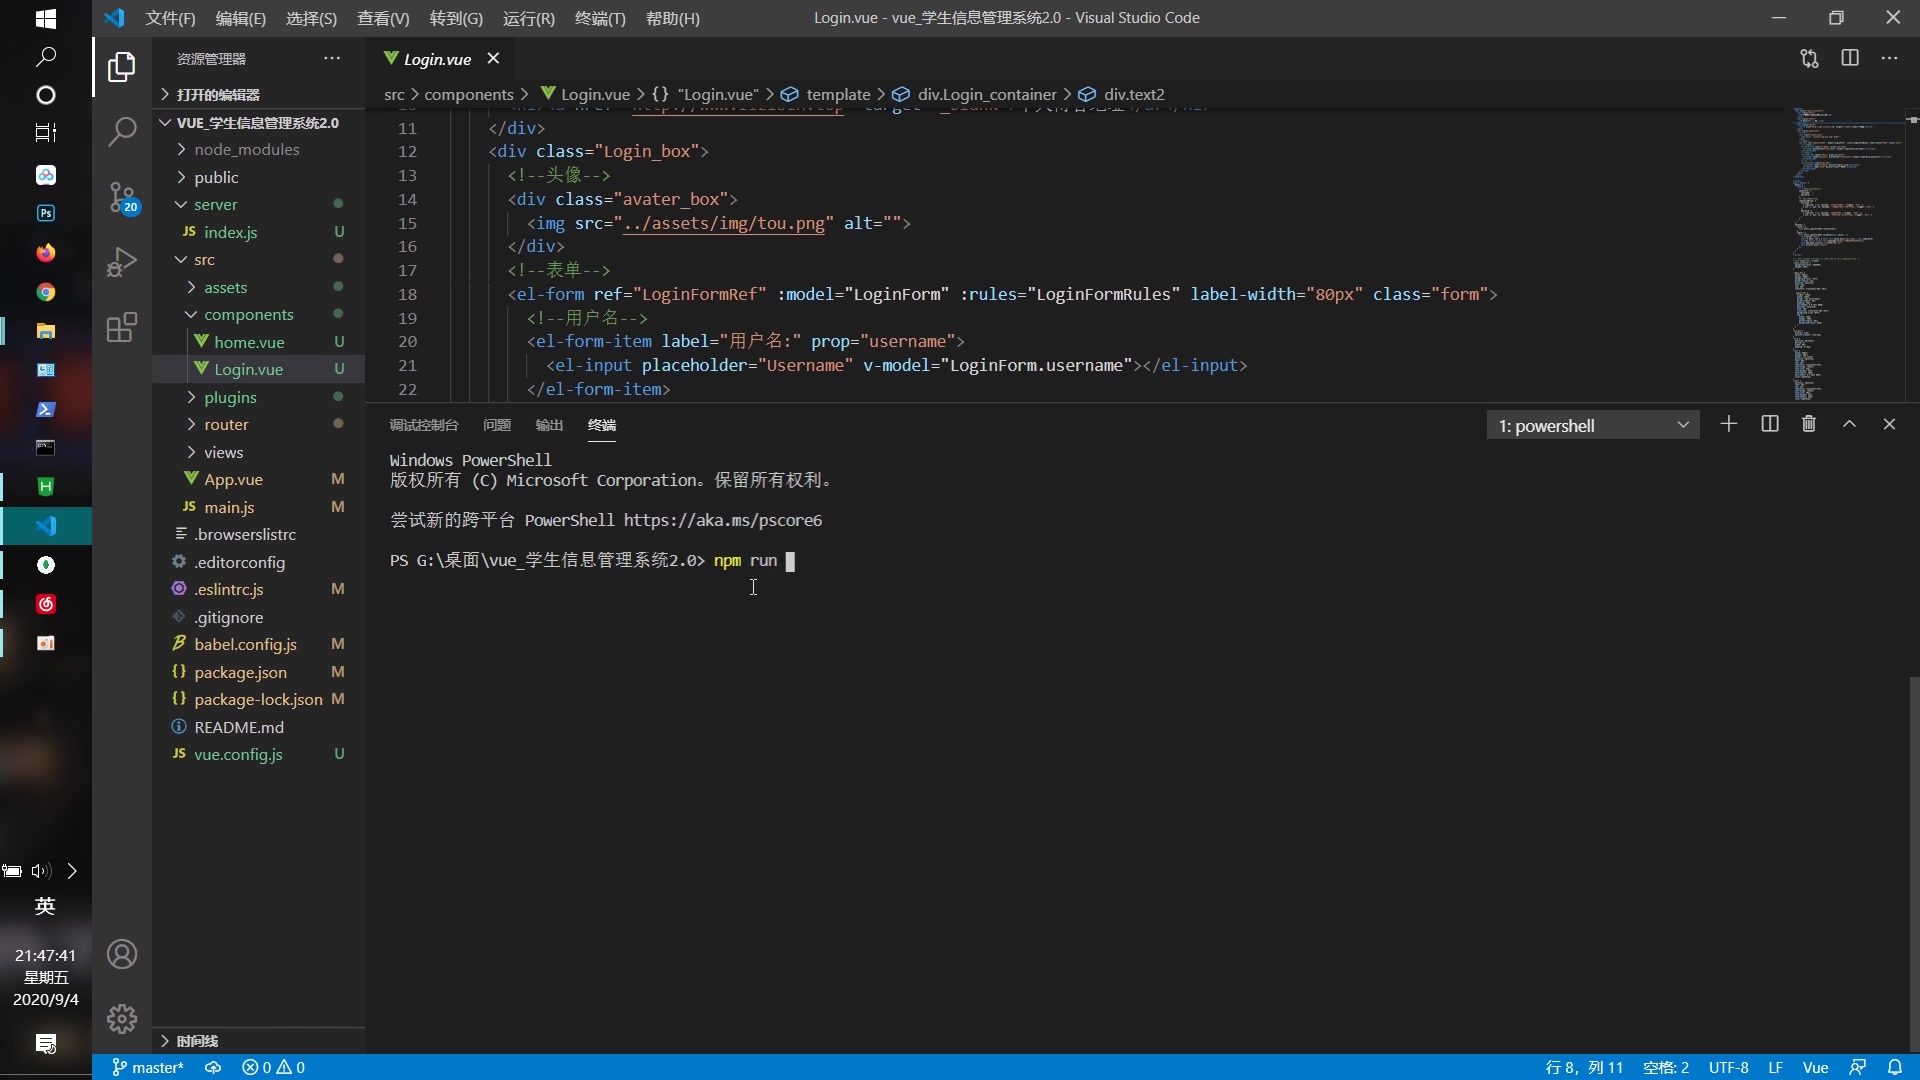Click the master* branch in status bar

(x=148, y=1067)
